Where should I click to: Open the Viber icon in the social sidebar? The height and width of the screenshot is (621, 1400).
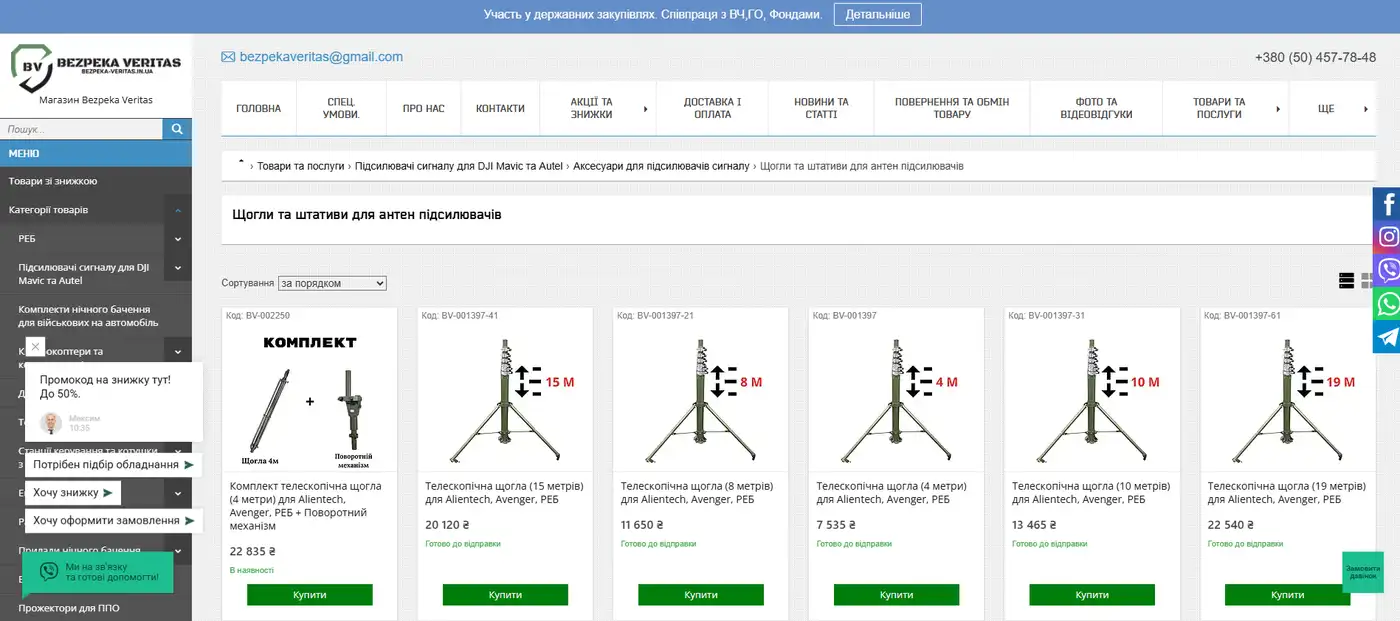click(1387, 270)
